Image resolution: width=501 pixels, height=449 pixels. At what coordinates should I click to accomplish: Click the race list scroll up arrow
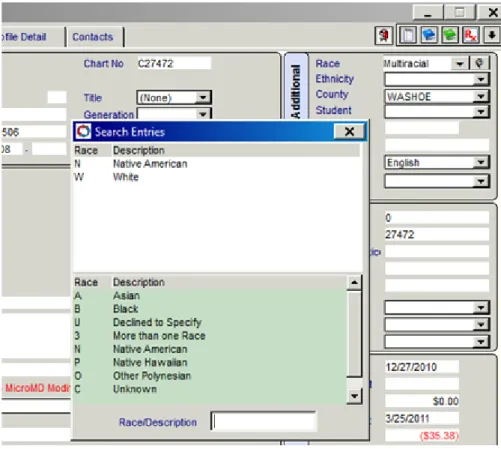click(354, 283)
